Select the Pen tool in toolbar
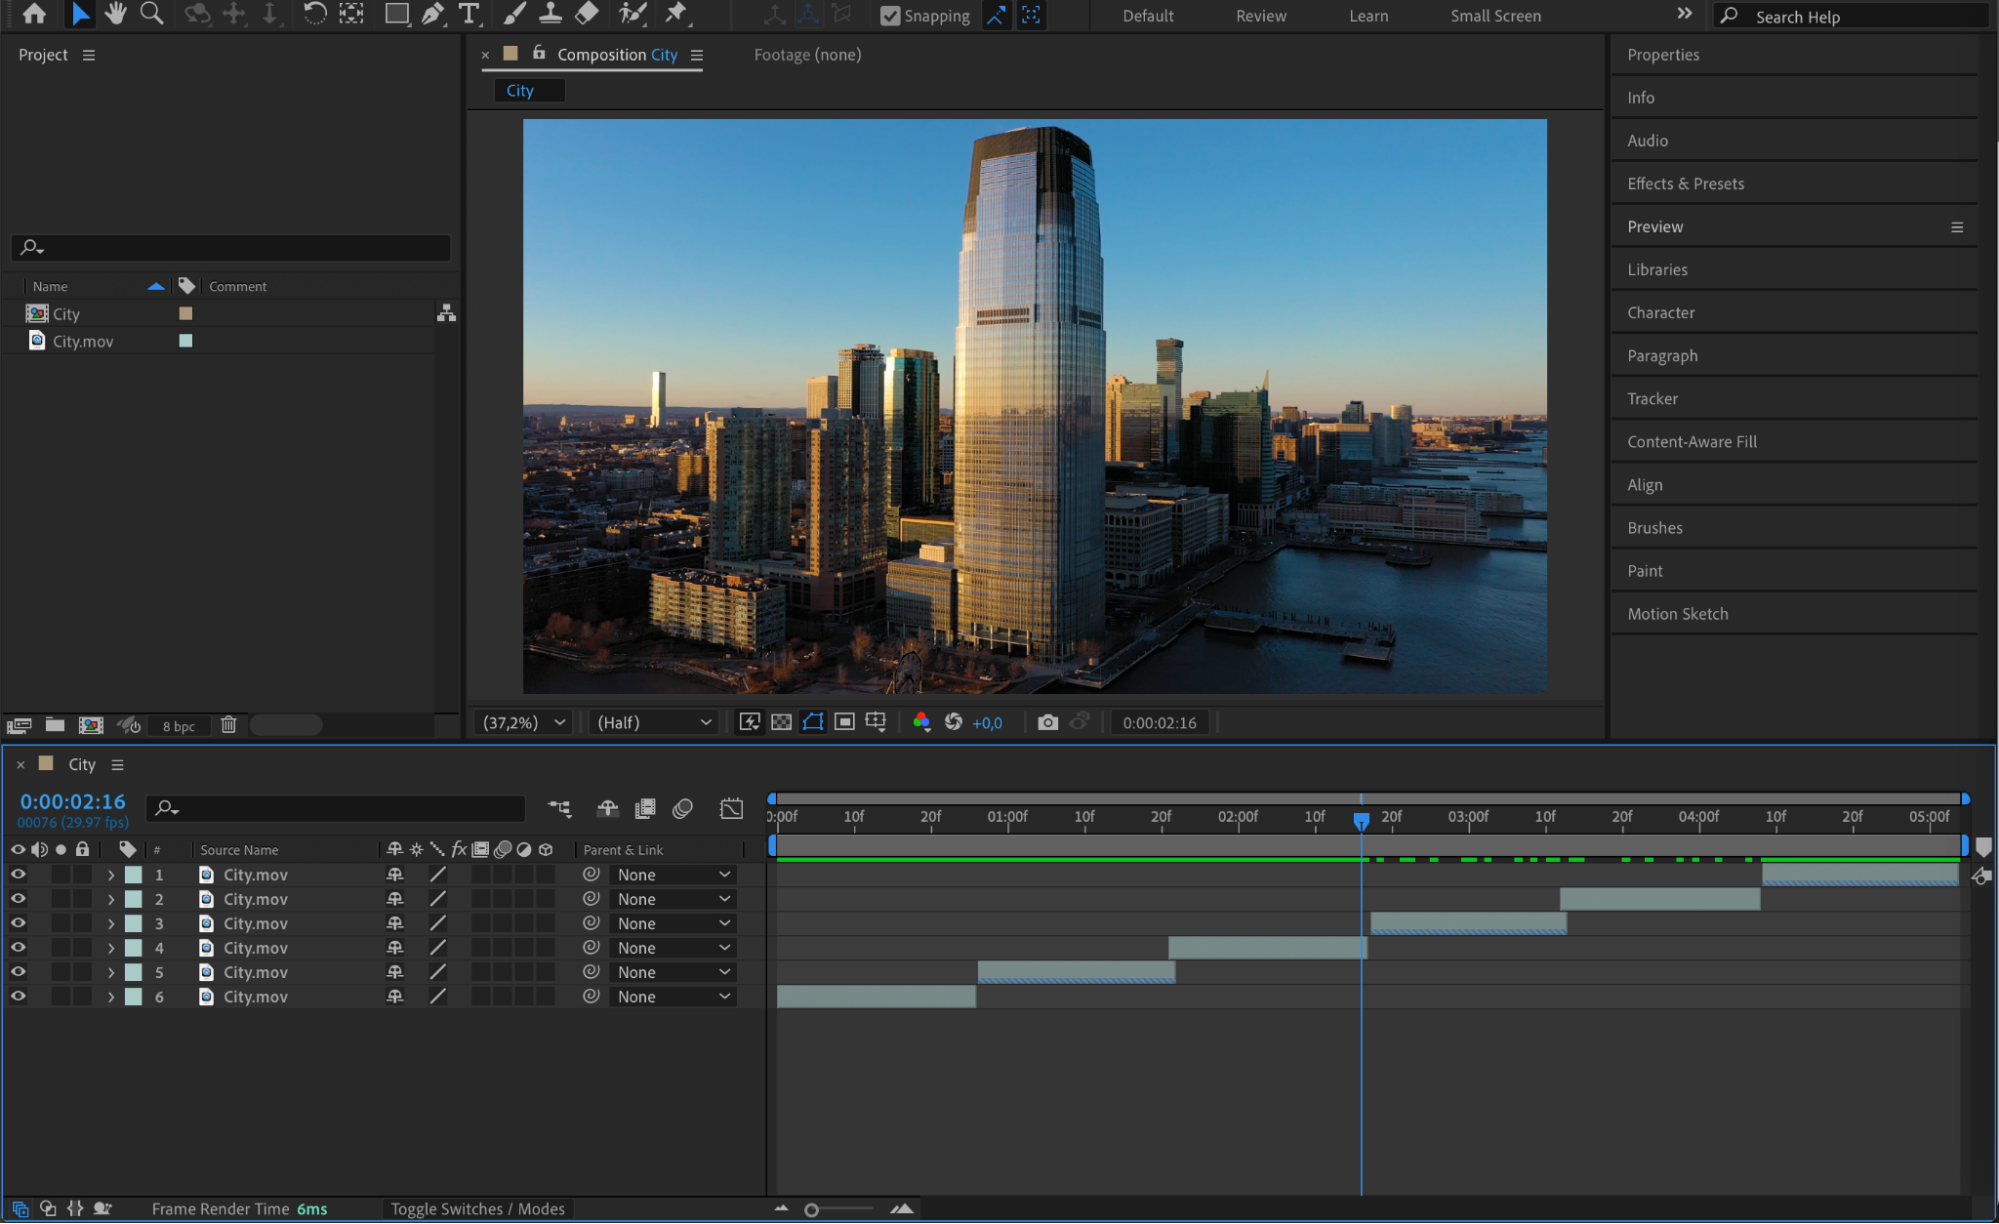1999x1224 pixels. click(432, 14)
